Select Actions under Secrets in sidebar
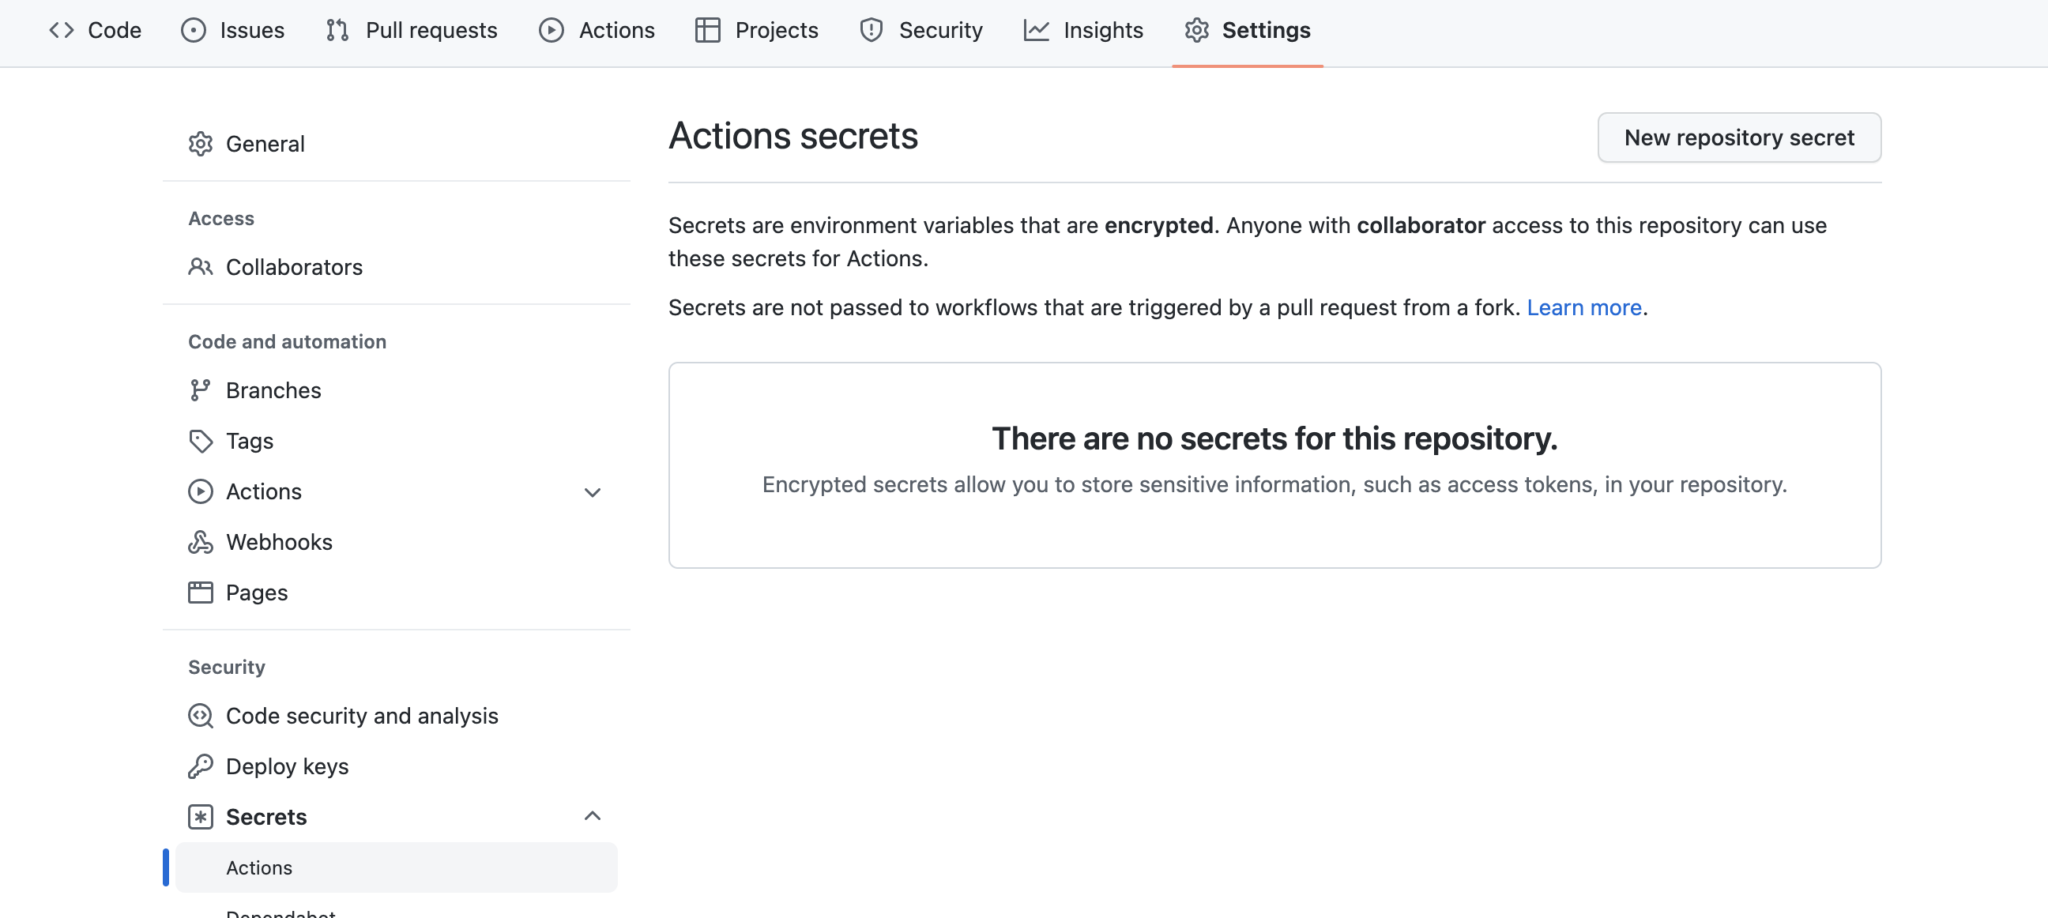Image resolution: width=2048 pixels, height=918 pixels. click(x=259, y=868)
